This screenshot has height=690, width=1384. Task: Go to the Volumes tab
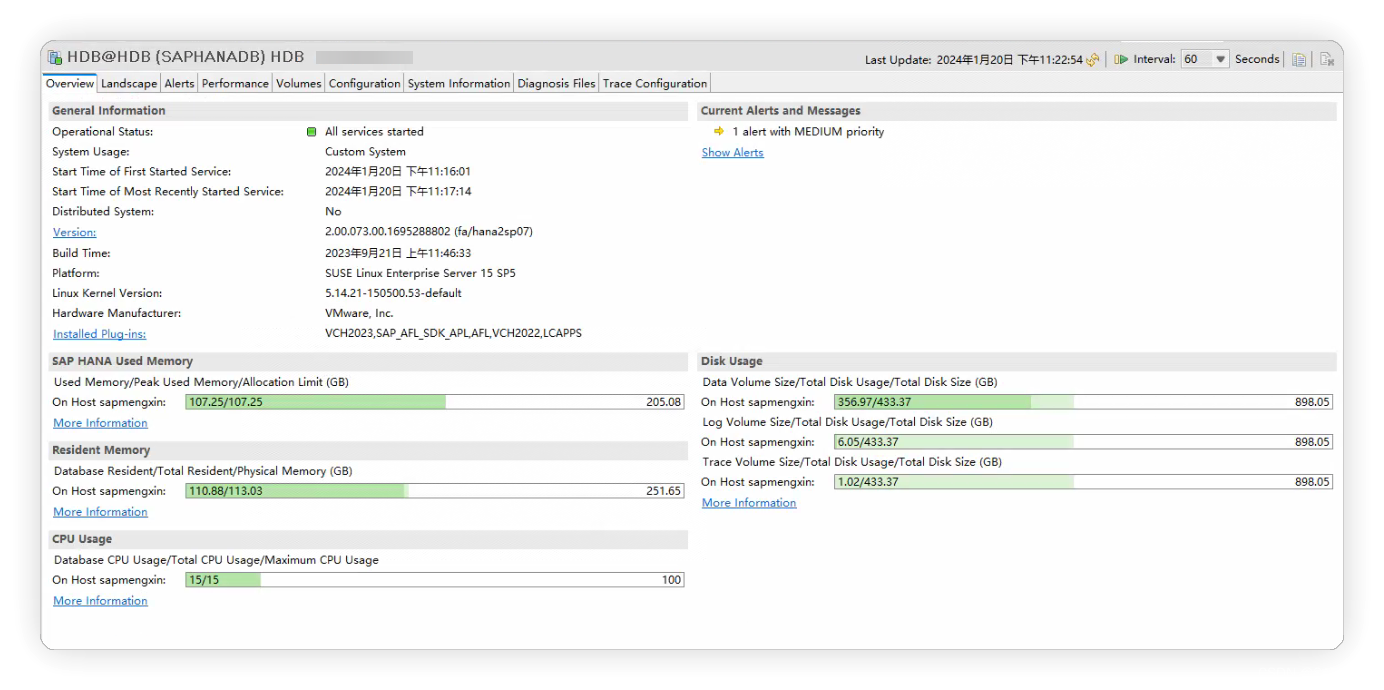[x=299, y=83]
